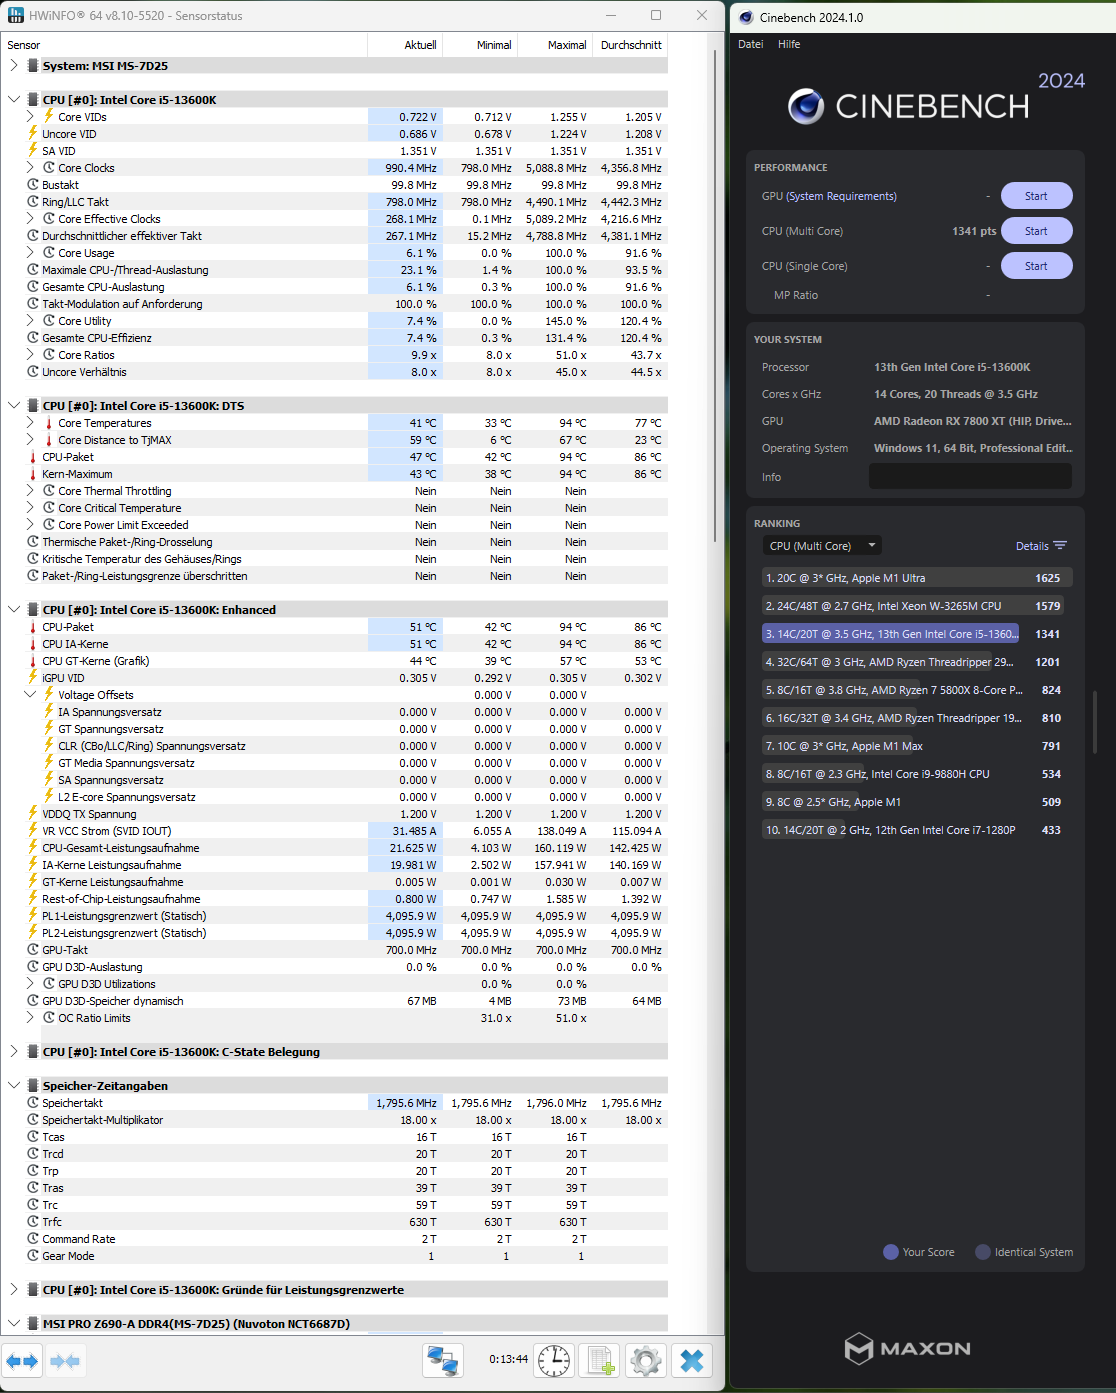Click the Aktuell column header

tap(405, 45)
